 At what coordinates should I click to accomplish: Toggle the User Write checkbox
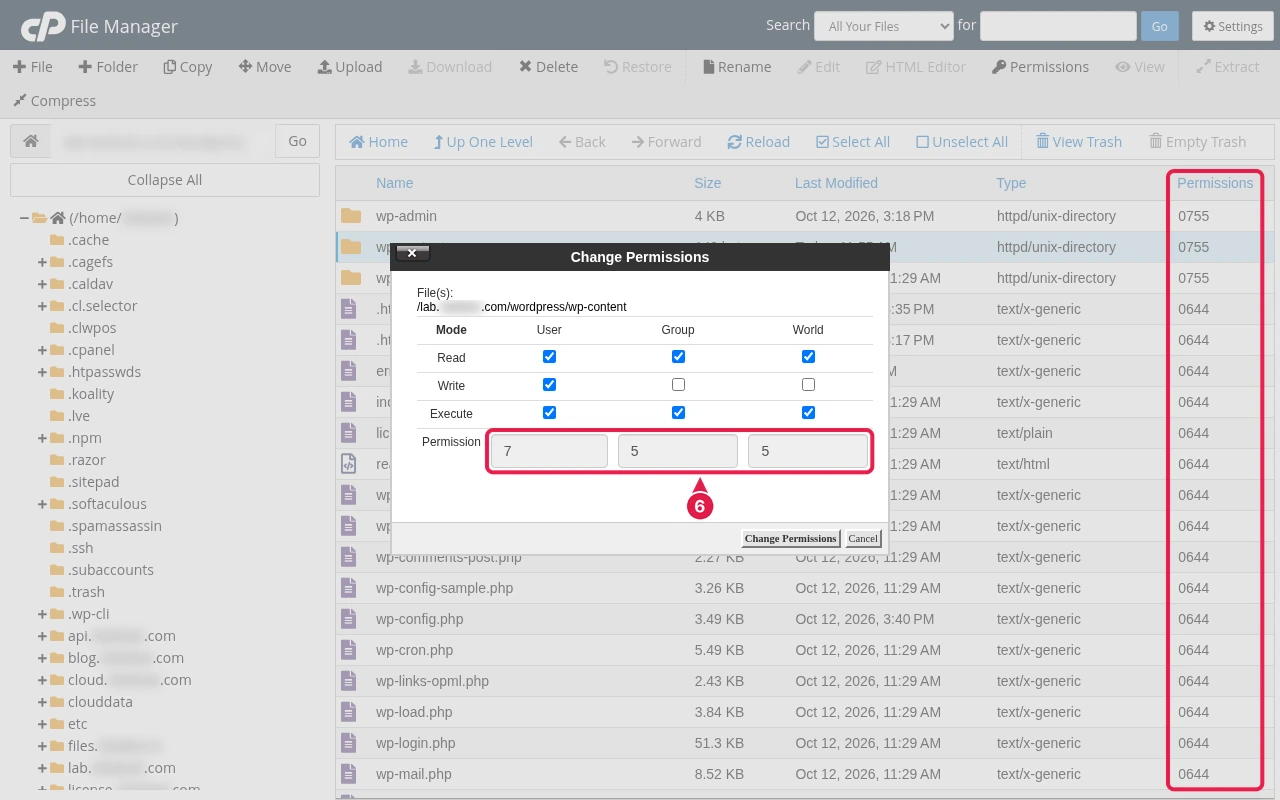pyautogui.click(x=549, y=385)
